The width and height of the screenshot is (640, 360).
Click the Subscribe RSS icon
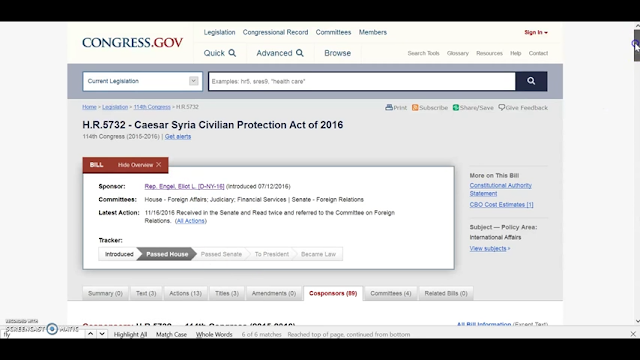[415, 107]
